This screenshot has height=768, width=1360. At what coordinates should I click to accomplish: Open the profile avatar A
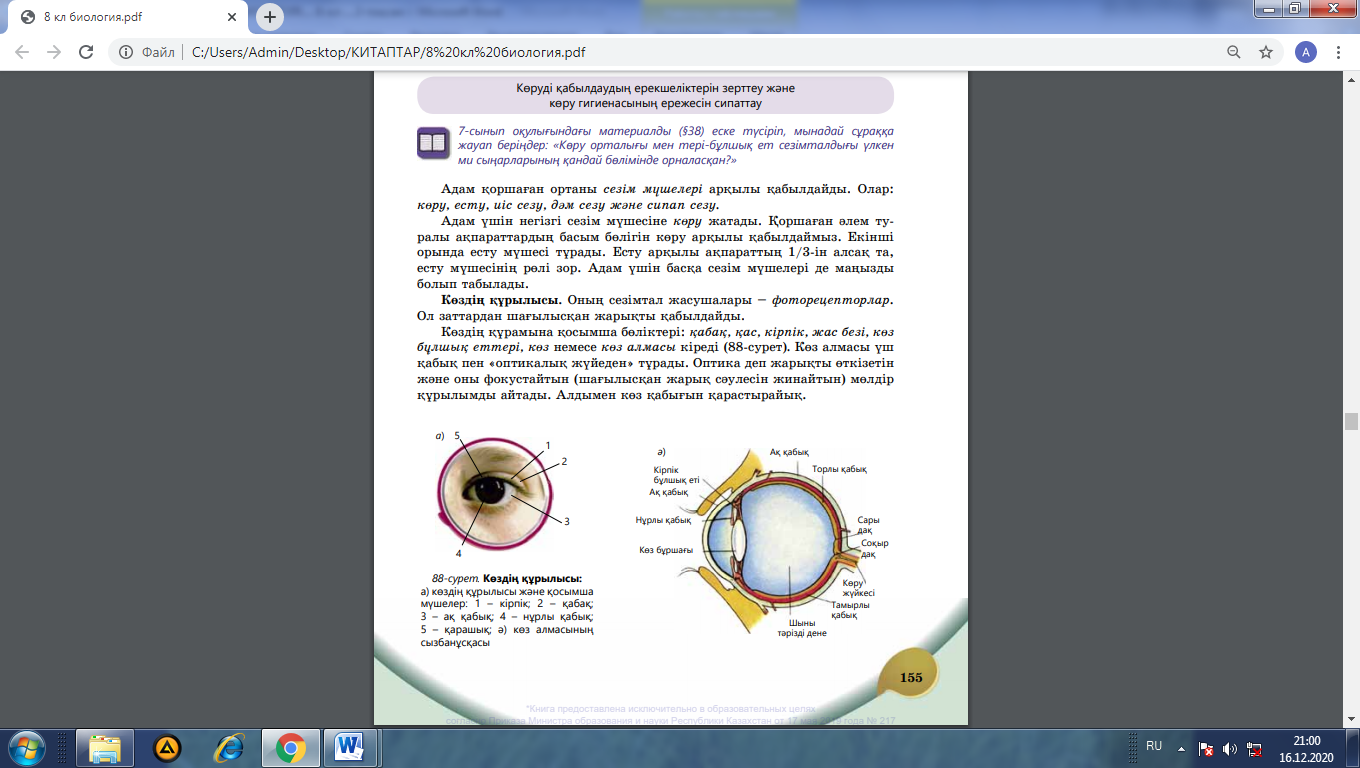1305,52
